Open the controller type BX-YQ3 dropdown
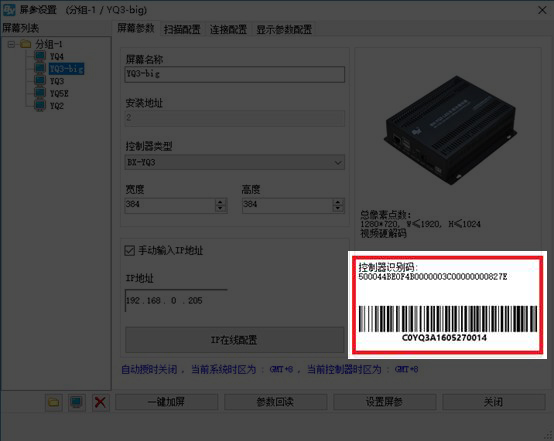Viewport: 554px width, 441px height. [x=234, y=163]
